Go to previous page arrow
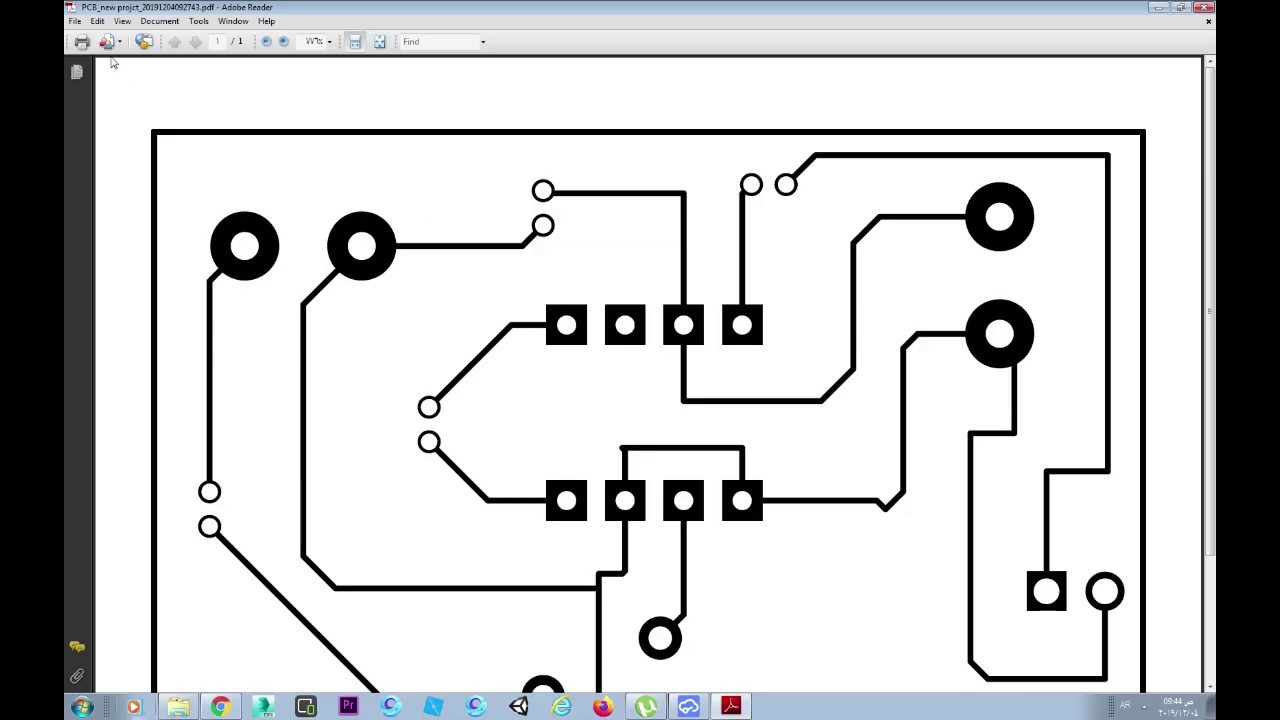This screenshot has height=720, width=1280. click(x=175, y=42)
